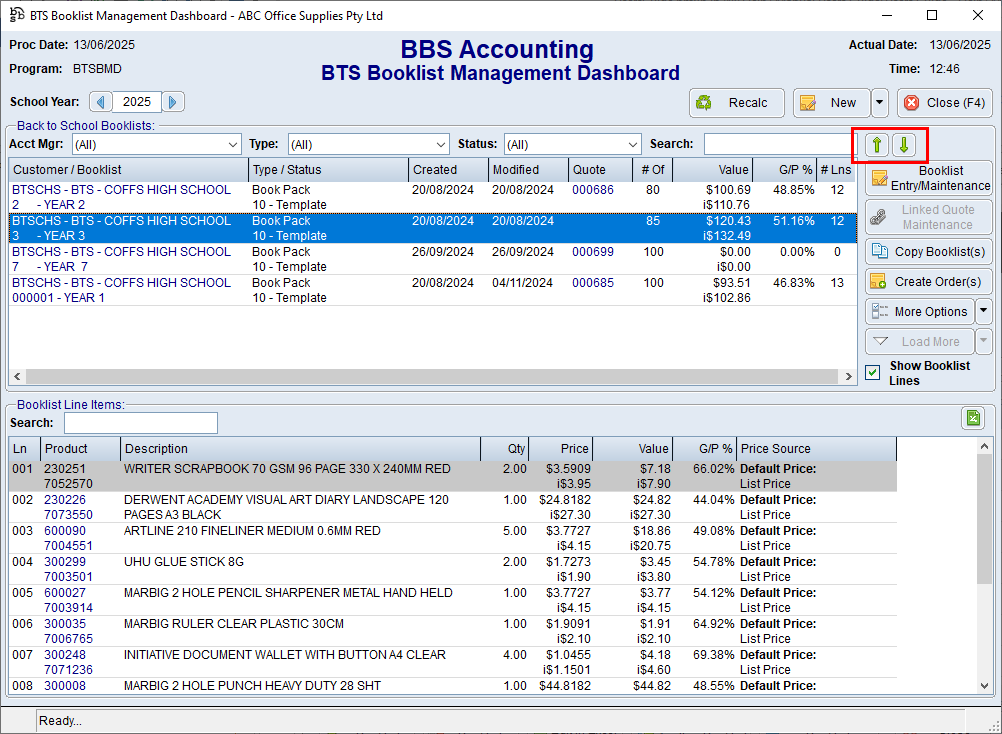This screenshot has width=1002, height=734.
Task: Open More Options
Action: coord(918,312)
